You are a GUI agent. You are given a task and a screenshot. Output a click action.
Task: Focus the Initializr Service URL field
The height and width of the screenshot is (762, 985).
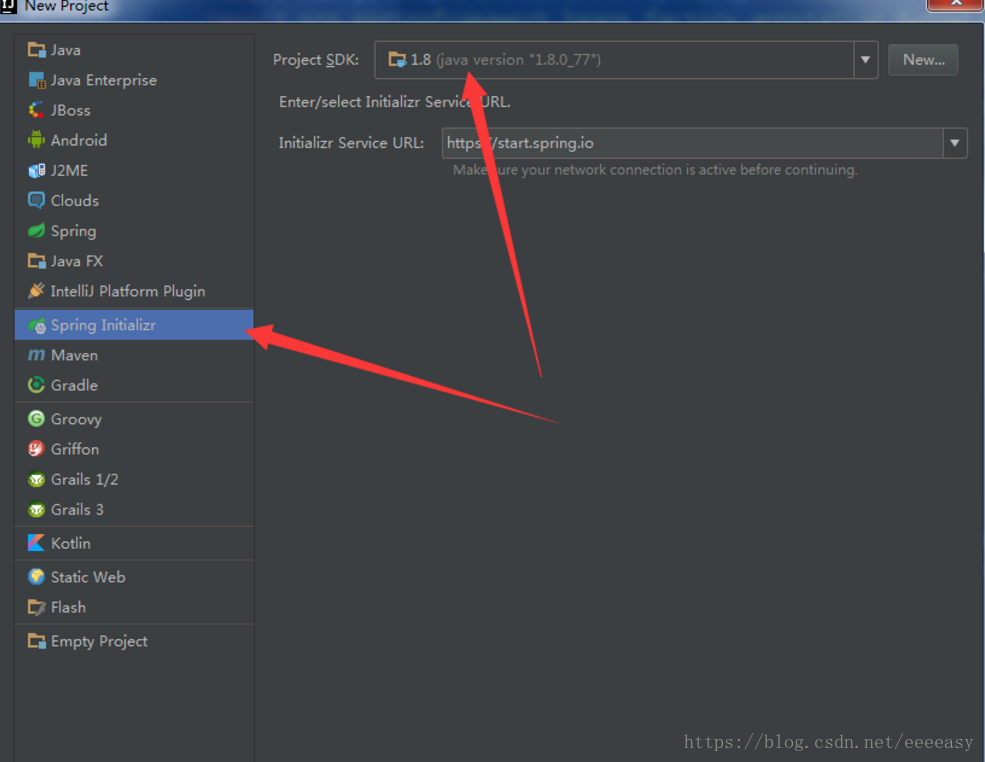point(692,143)
